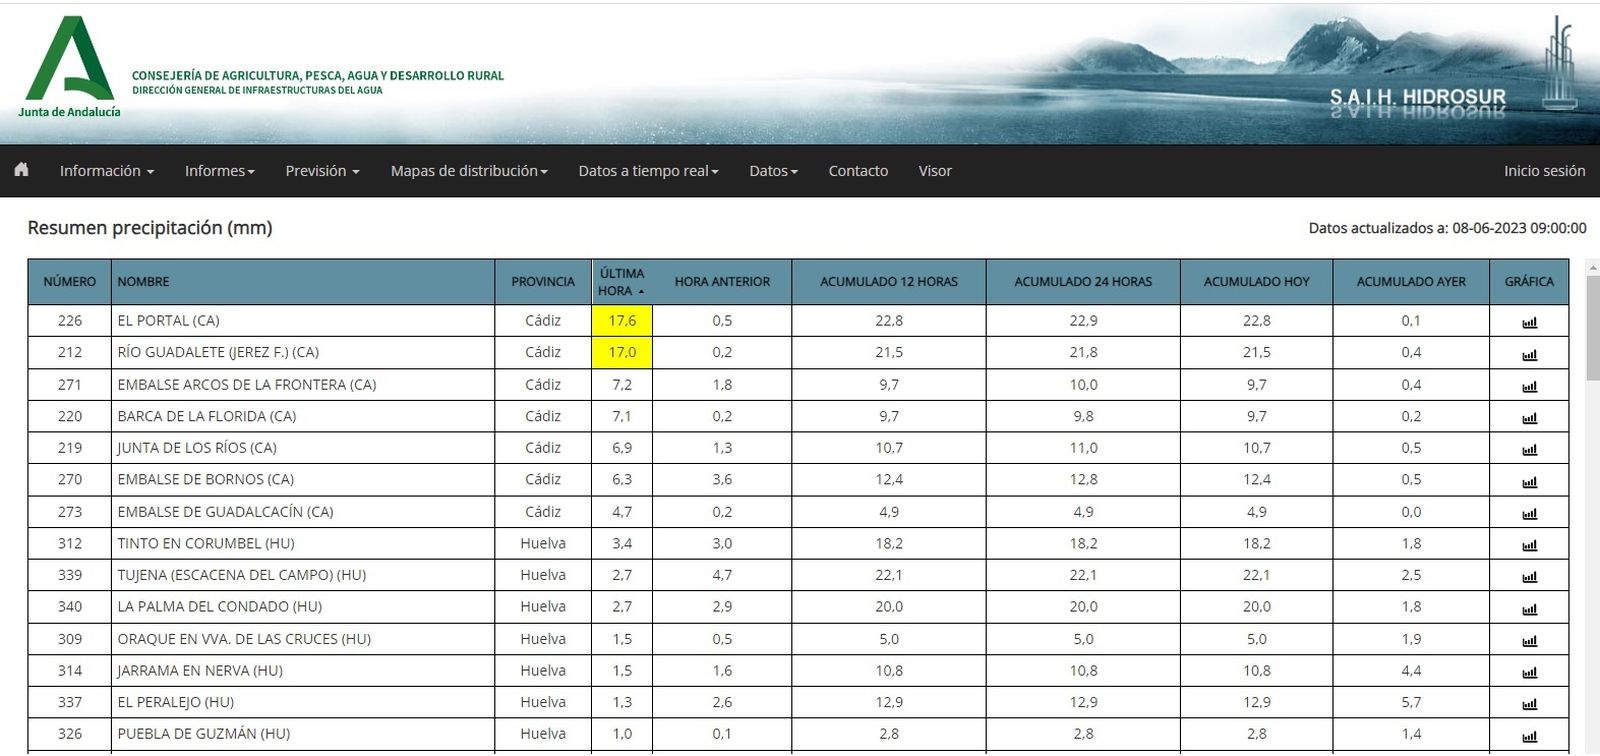
Task: Open graph for ORAQUE EN VVA. DE LAS CRUCES
Action: (x=1529, y=640)
